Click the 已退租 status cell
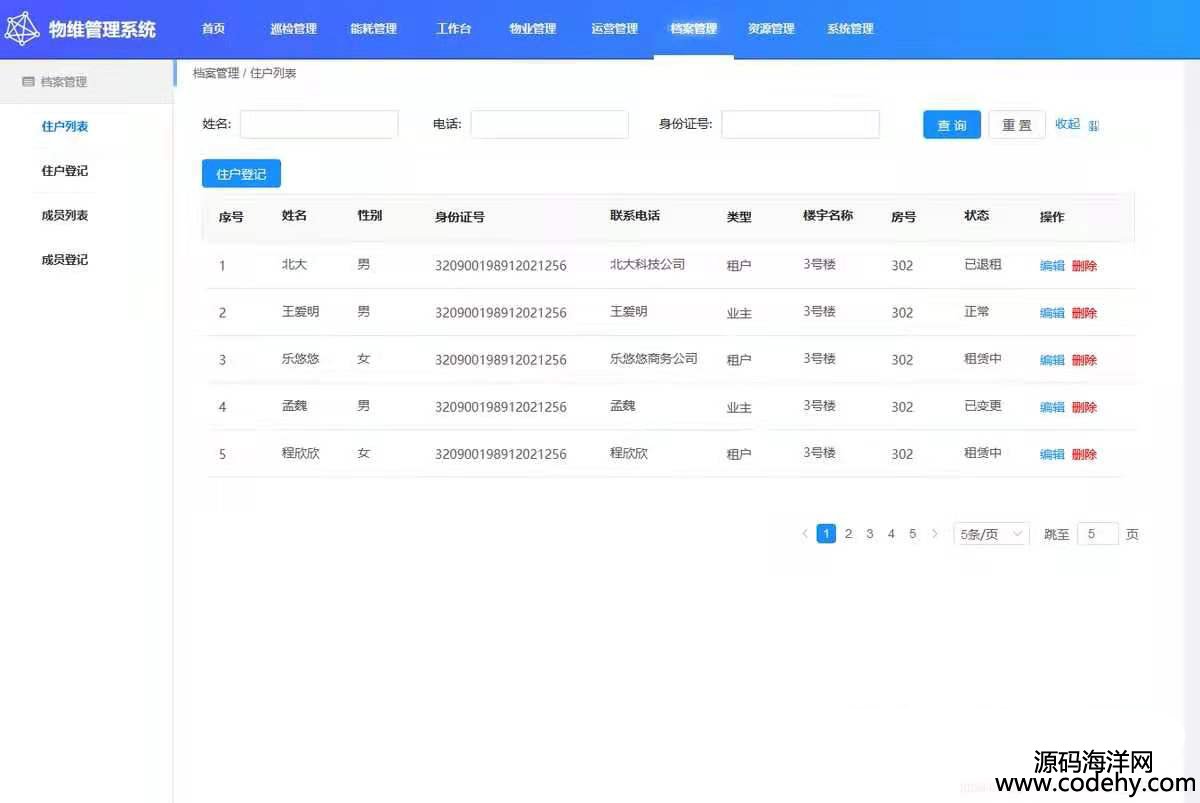Image resolution: width=1200 pixels, height=803 pixels. (983, 265)
